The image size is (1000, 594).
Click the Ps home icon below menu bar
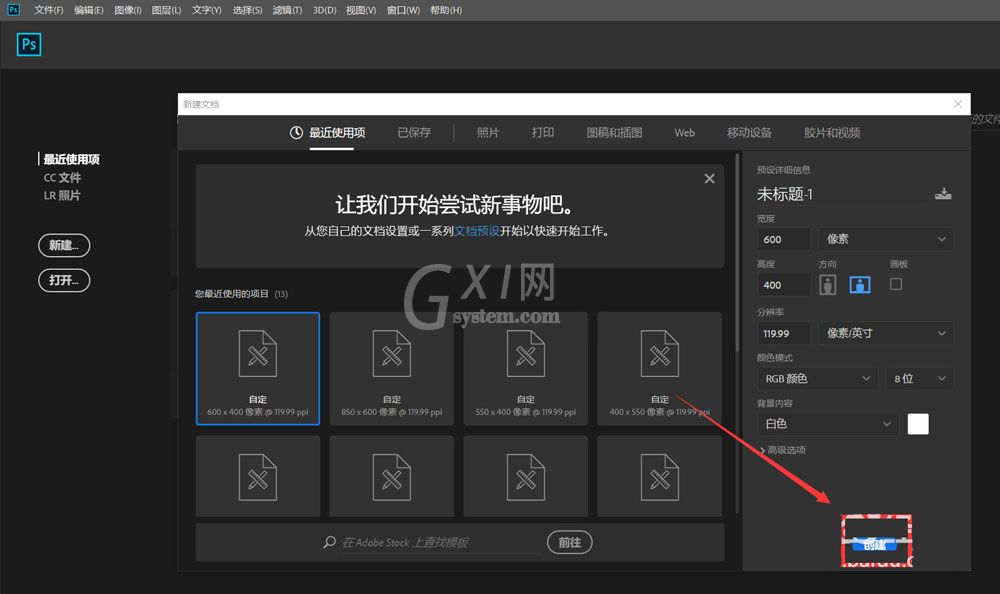point(29,45)
